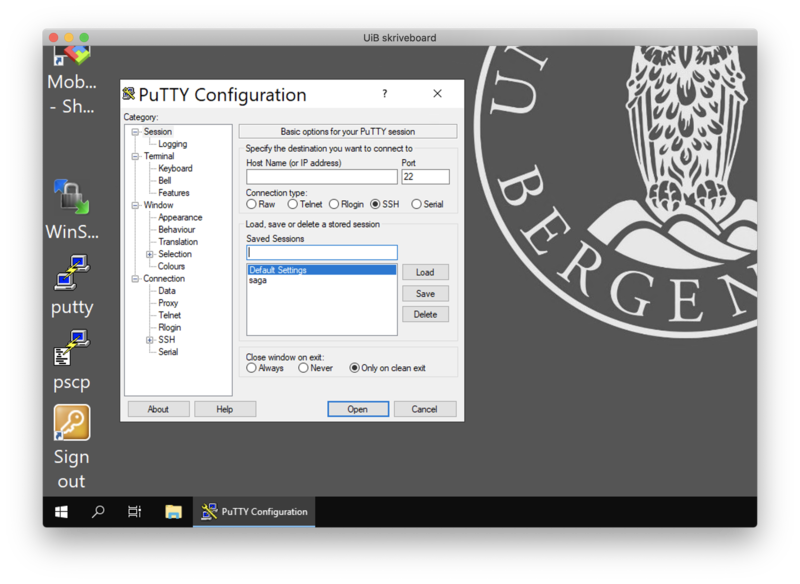Click the Load button
The height and width of the screenshot is (584, 800).
point(425,272)
